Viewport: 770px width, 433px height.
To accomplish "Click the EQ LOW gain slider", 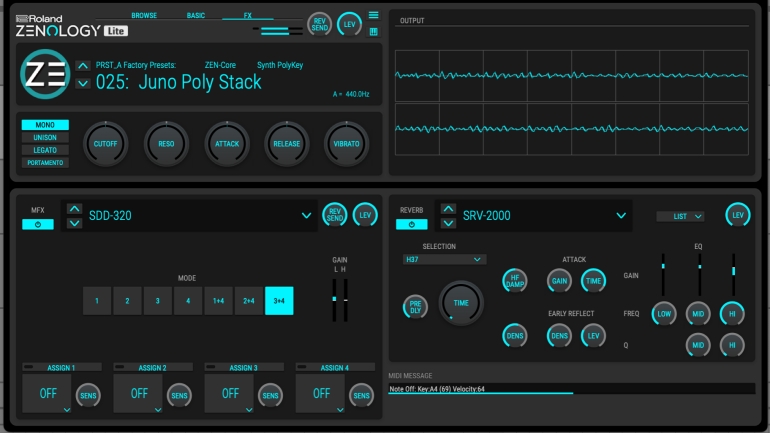I will pyautogui.click(x=663, y=274).
